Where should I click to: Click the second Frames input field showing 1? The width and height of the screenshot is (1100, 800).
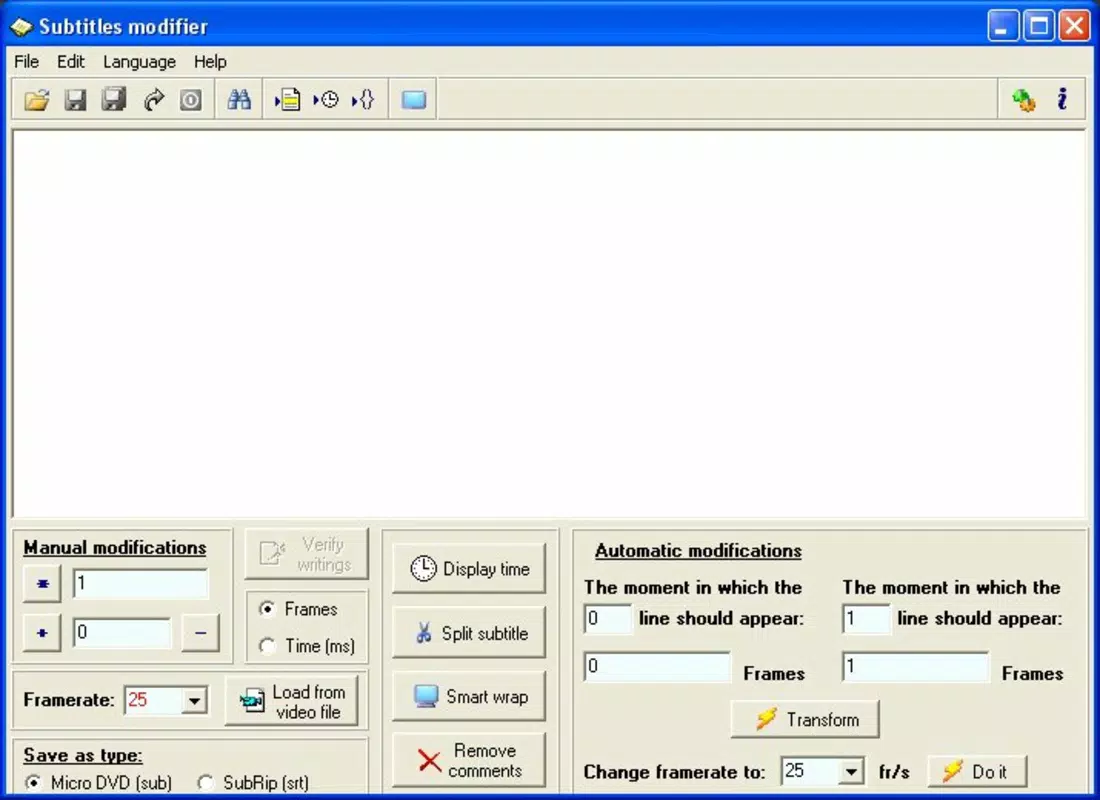pyautogui.click(x=915, y=666)
